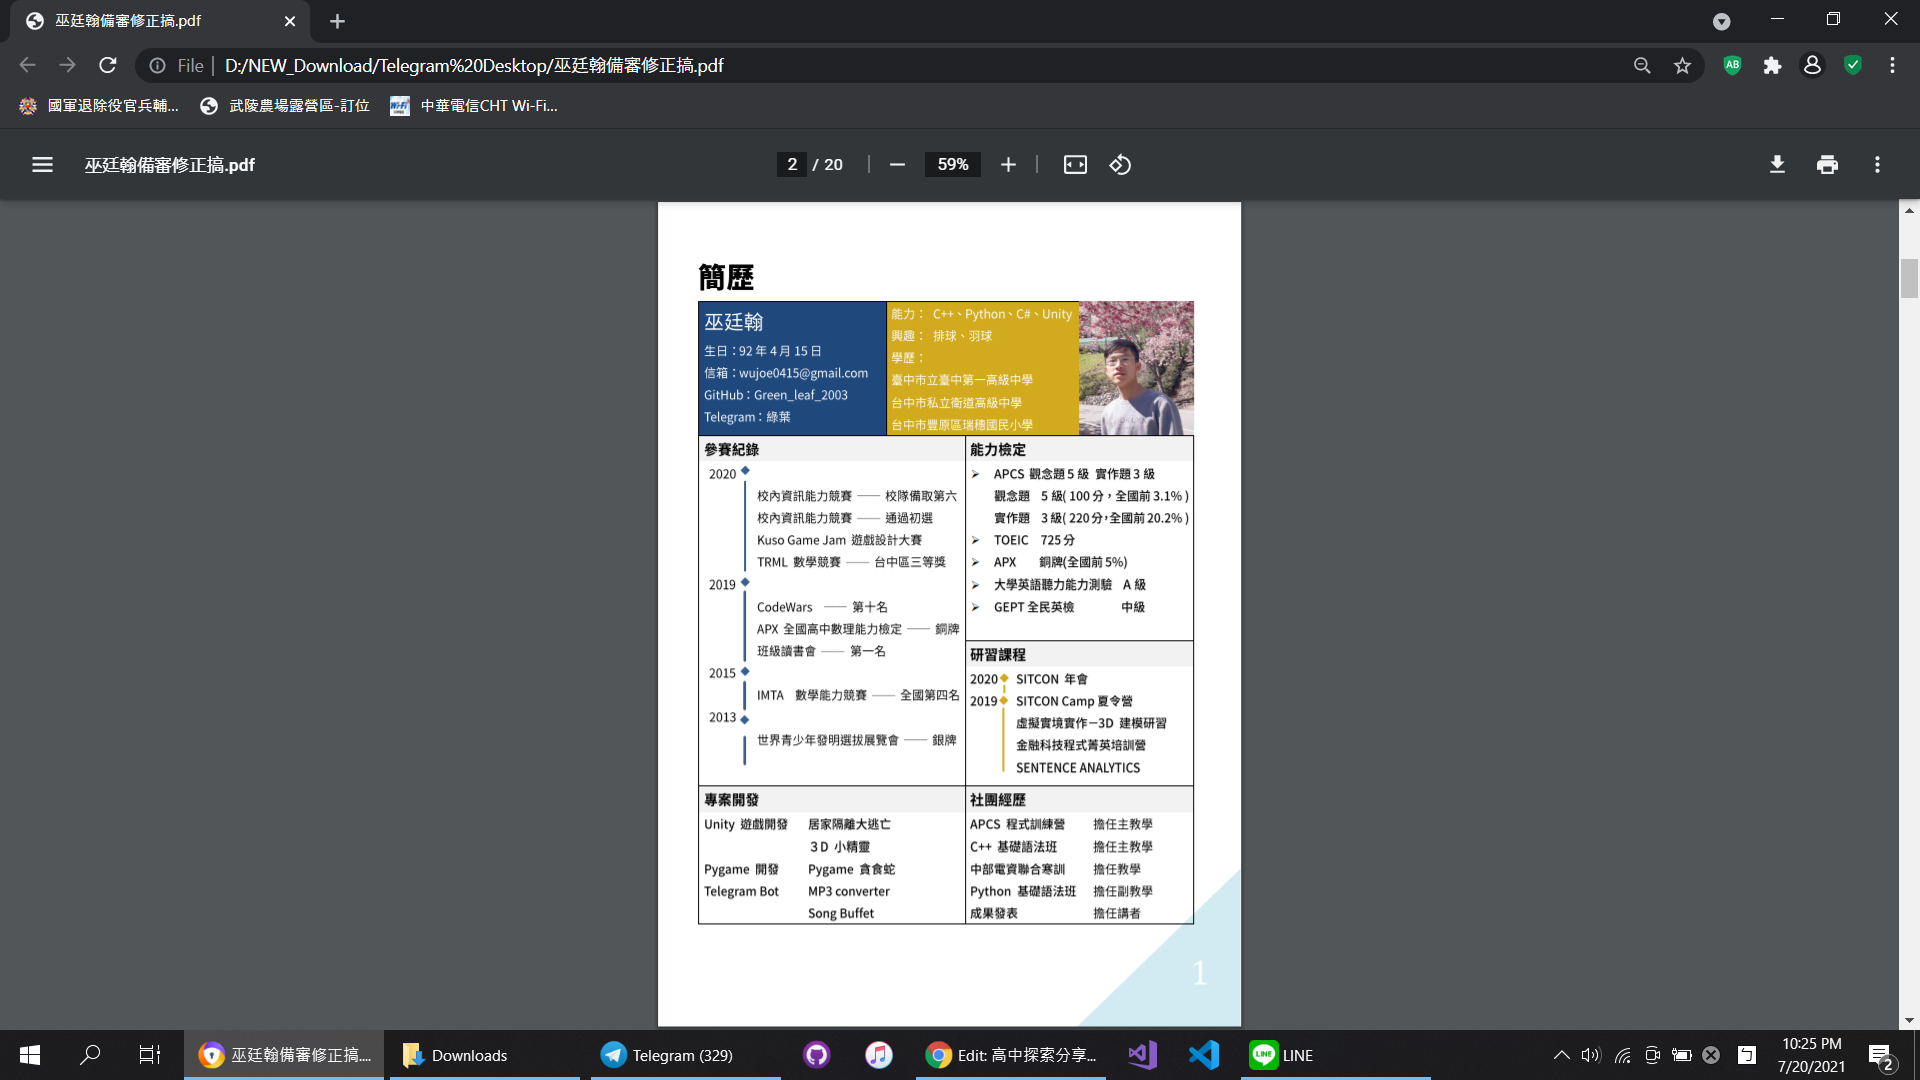Print the PDF document
This screenshot has width=1920, height=1080.
[1827, 165]
